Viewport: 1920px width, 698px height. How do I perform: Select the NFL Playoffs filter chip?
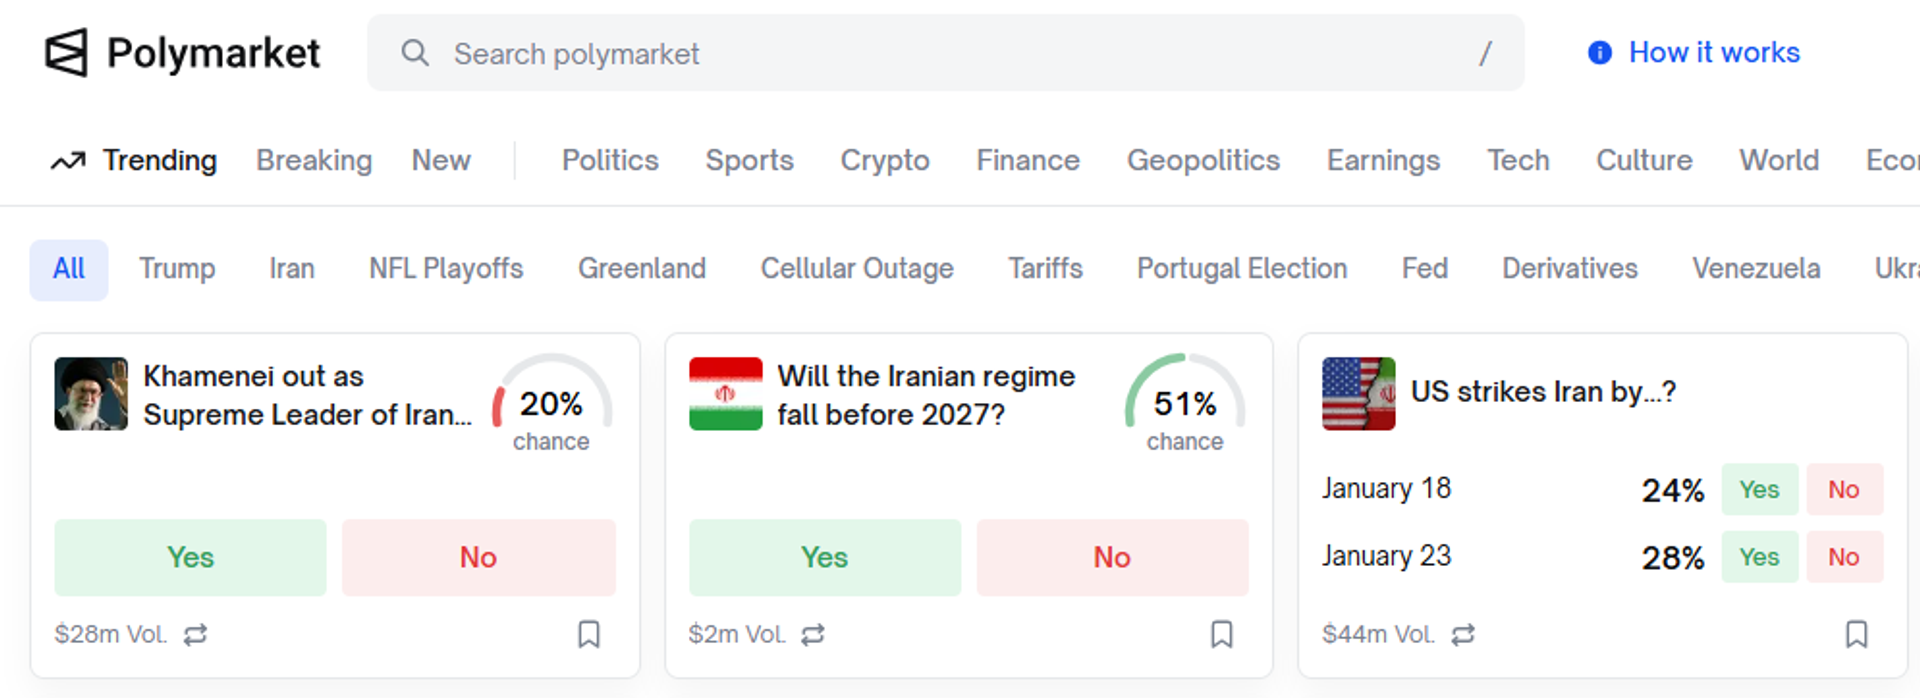pos(446,269)
